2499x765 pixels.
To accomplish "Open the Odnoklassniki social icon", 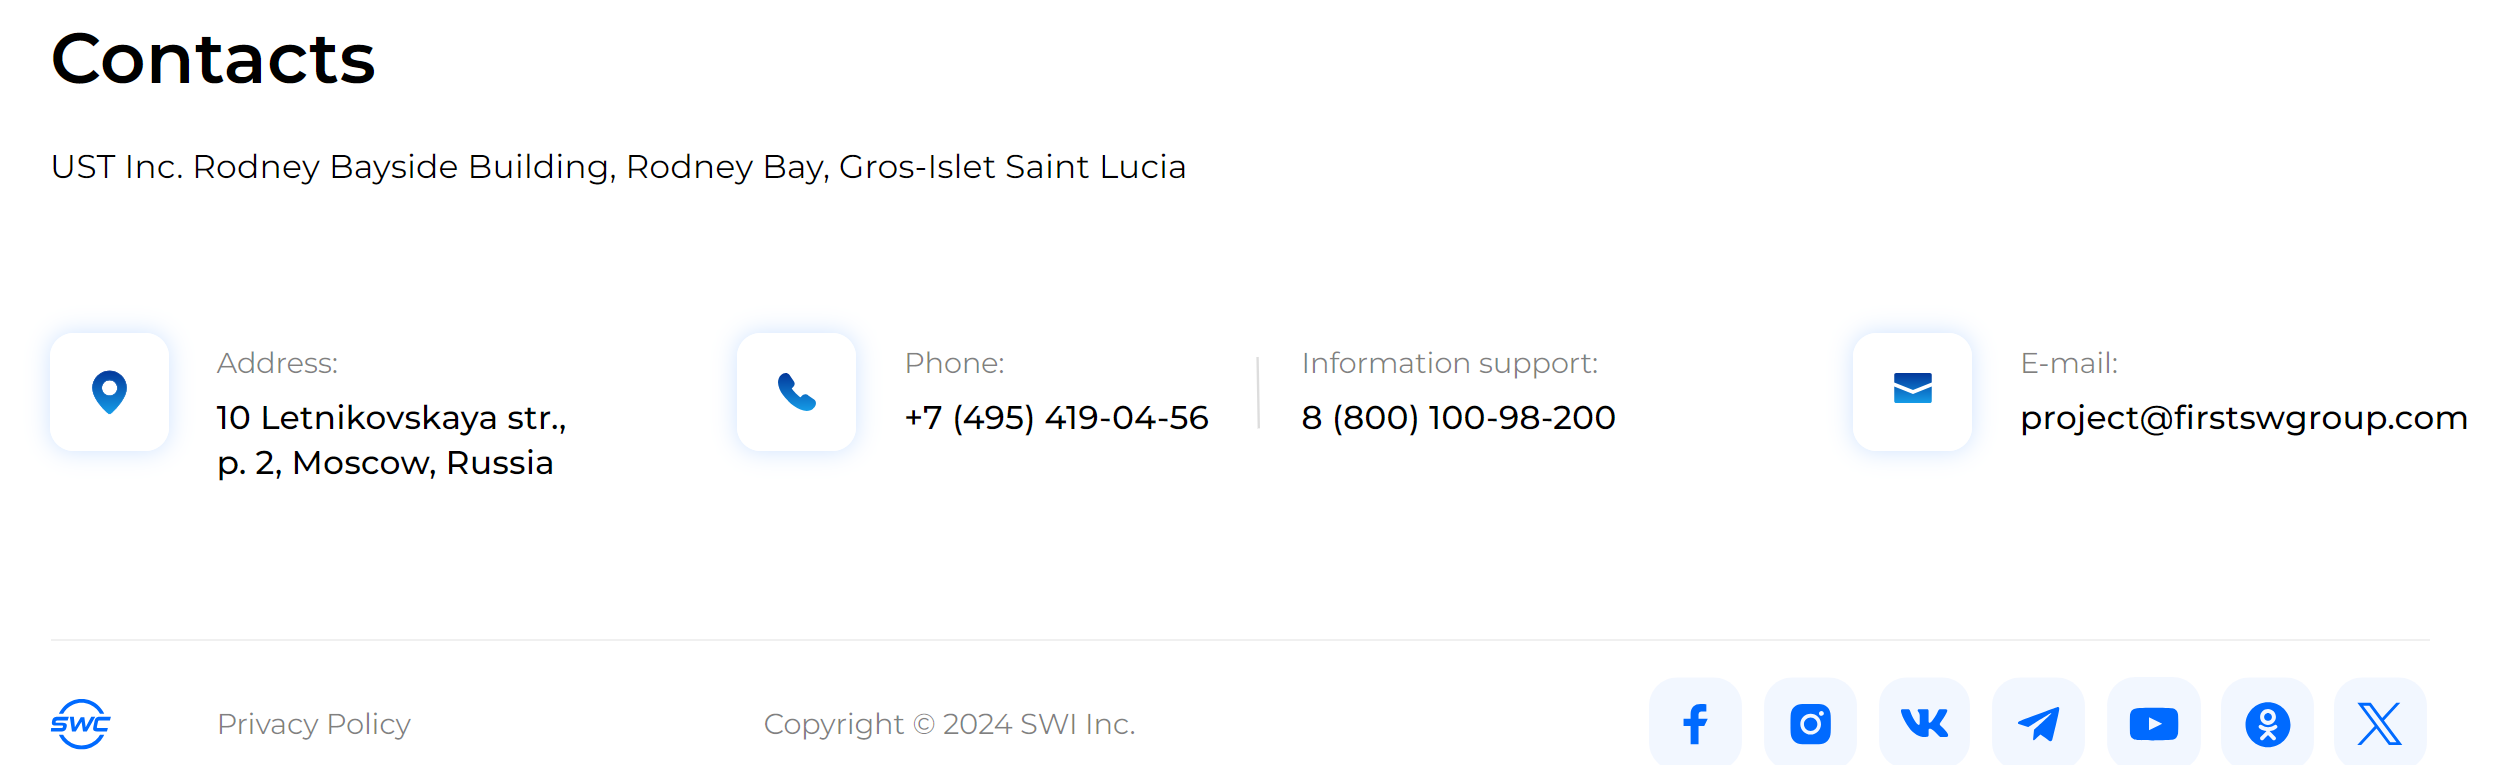I will [2267, 723].
